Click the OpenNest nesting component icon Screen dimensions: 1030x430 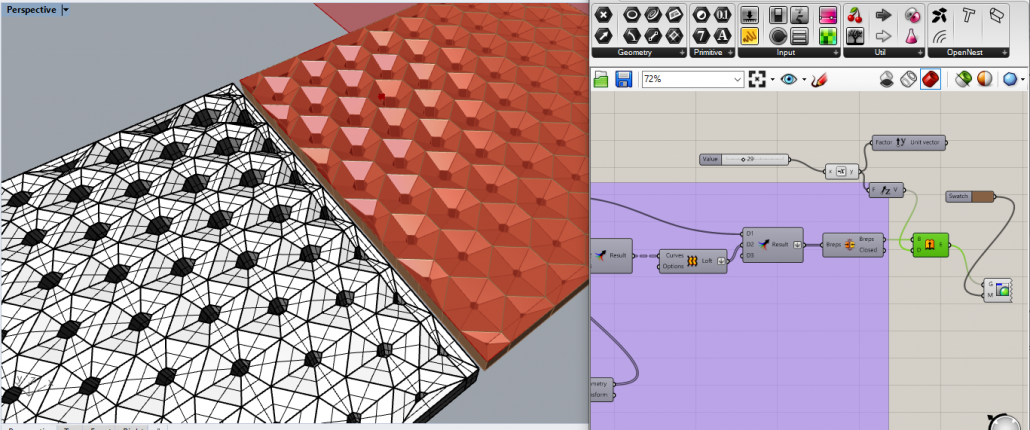tap(939, 15)
